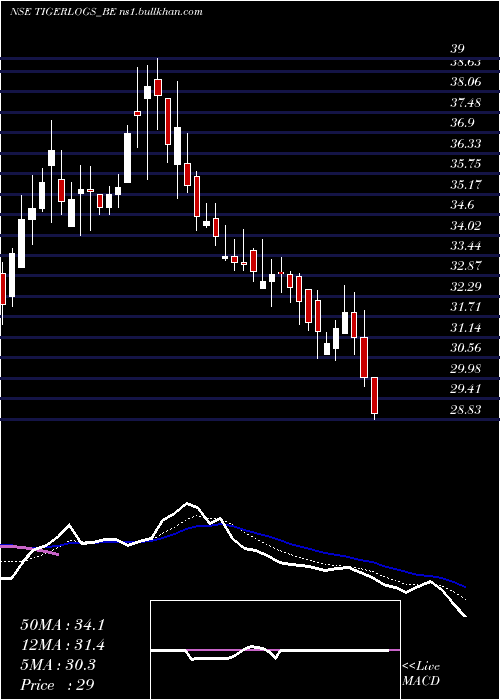Click price axis label 34.6
This screenshot has height=700, width=500.
click(462, 205)
